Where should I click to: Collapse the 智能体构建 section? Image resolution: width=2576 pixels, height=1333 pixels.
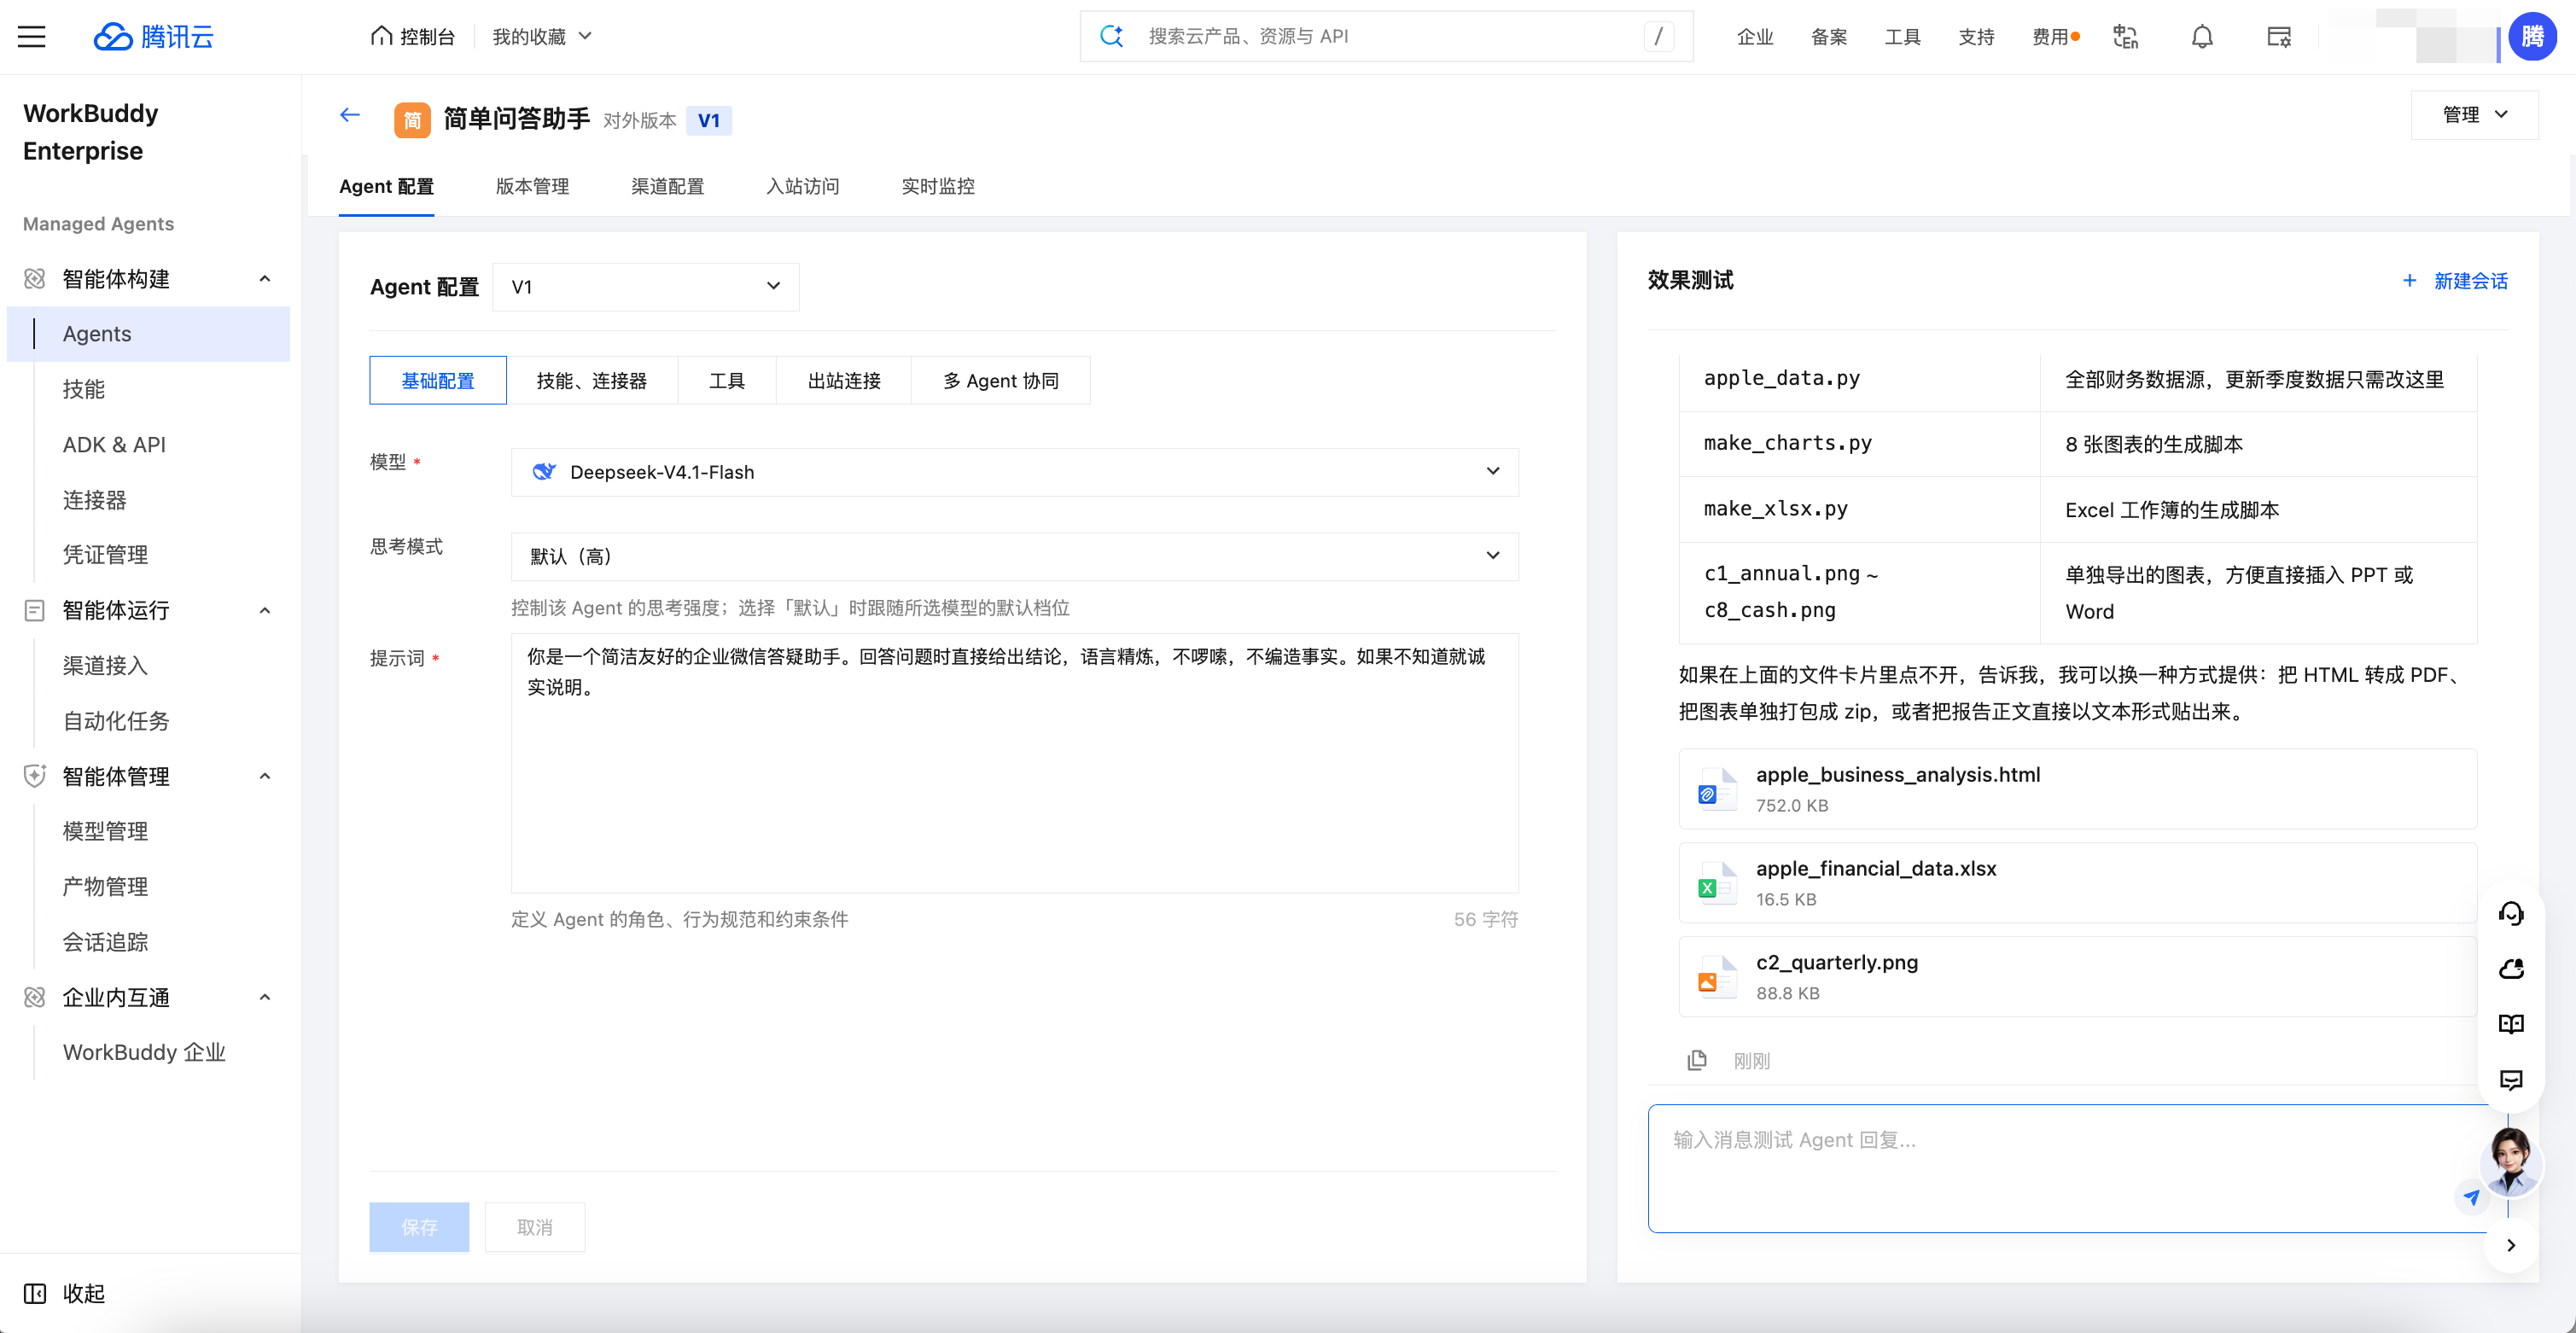(264, 279)
